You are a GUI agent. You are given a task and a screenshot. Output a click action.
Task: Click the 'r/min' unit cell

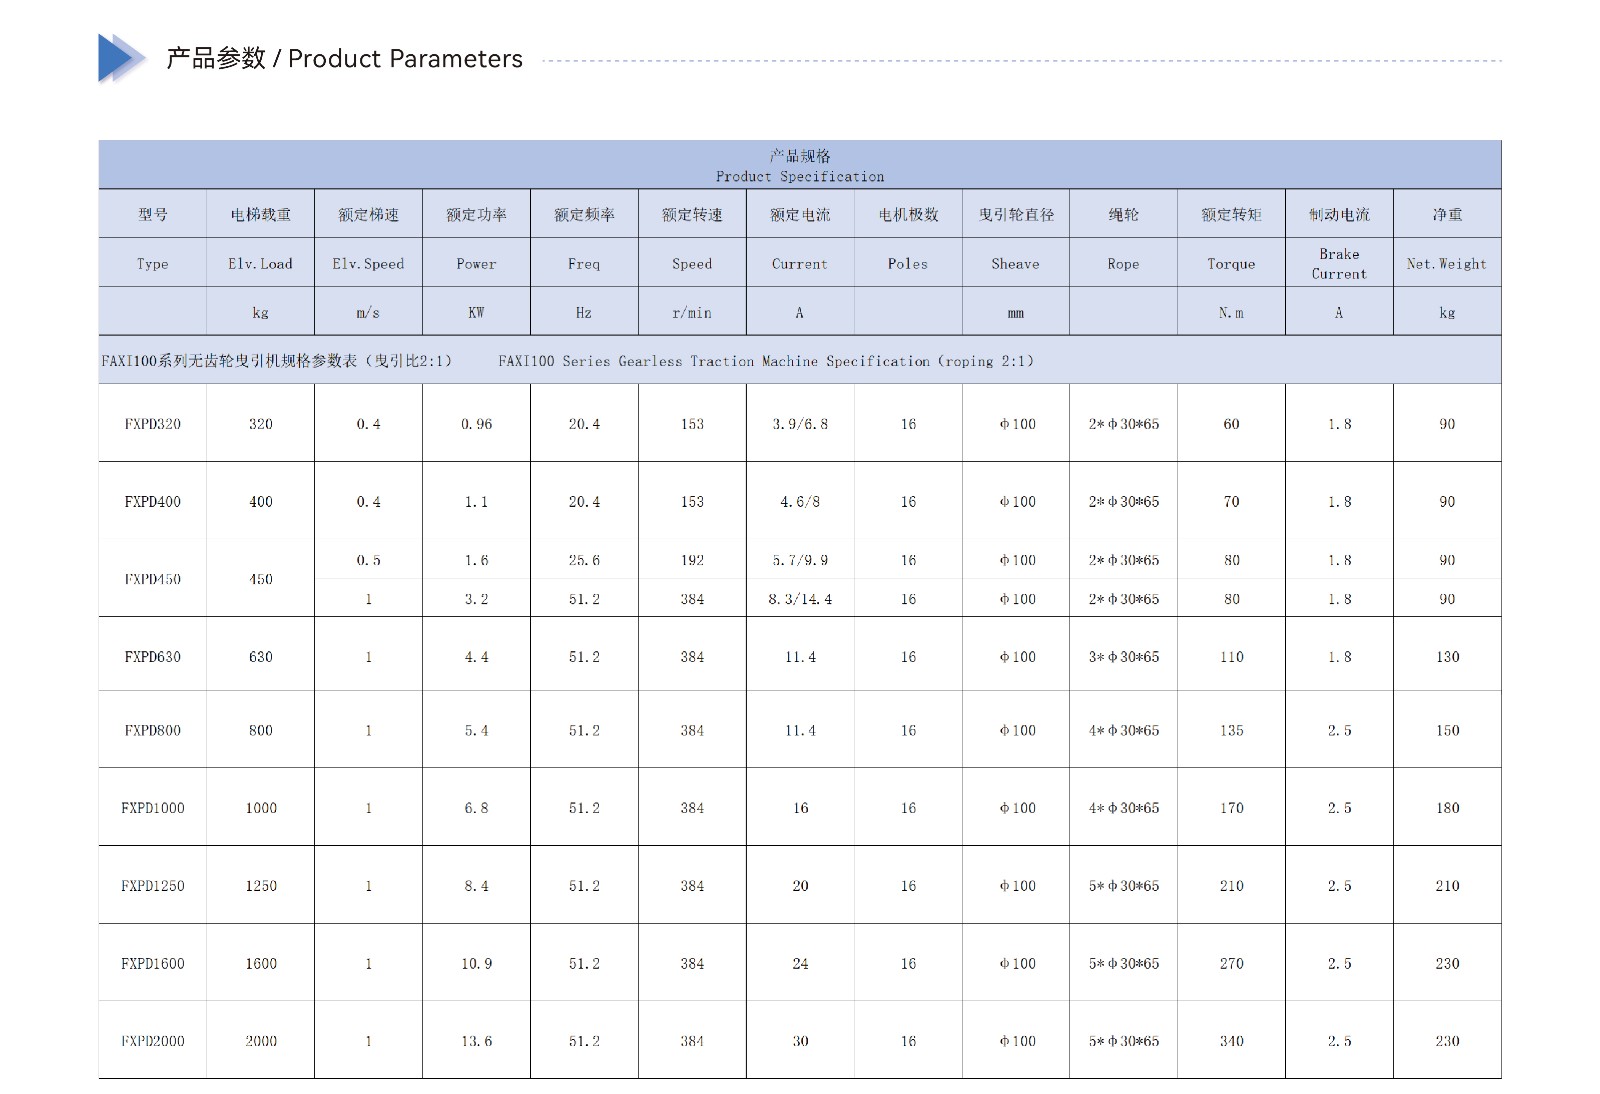692,313
